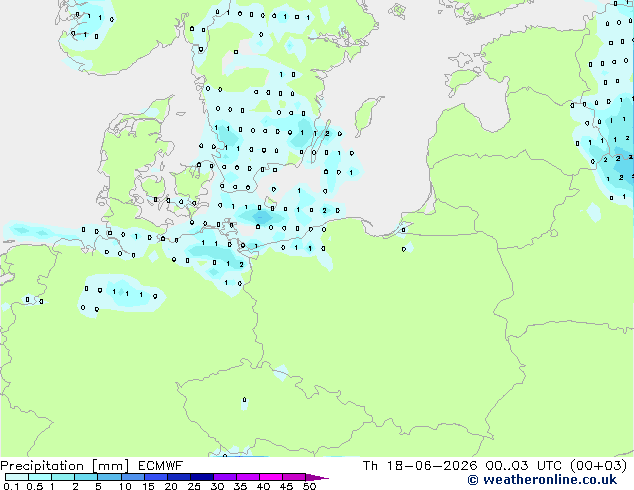Click the '20' legend scale value
The height and width of the screenshot is (490, 634).
click(171, 486)
